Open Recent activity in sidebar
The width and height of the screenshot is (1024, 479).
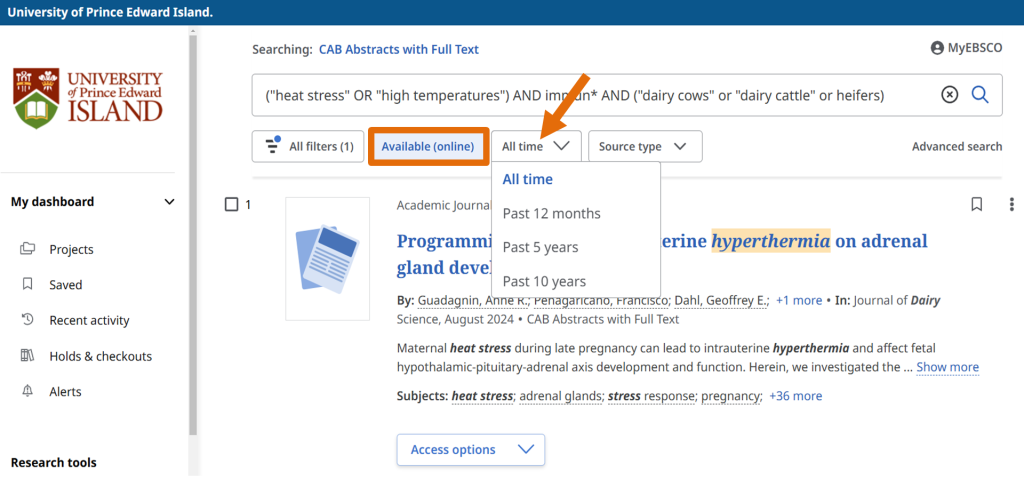[89, 321]
